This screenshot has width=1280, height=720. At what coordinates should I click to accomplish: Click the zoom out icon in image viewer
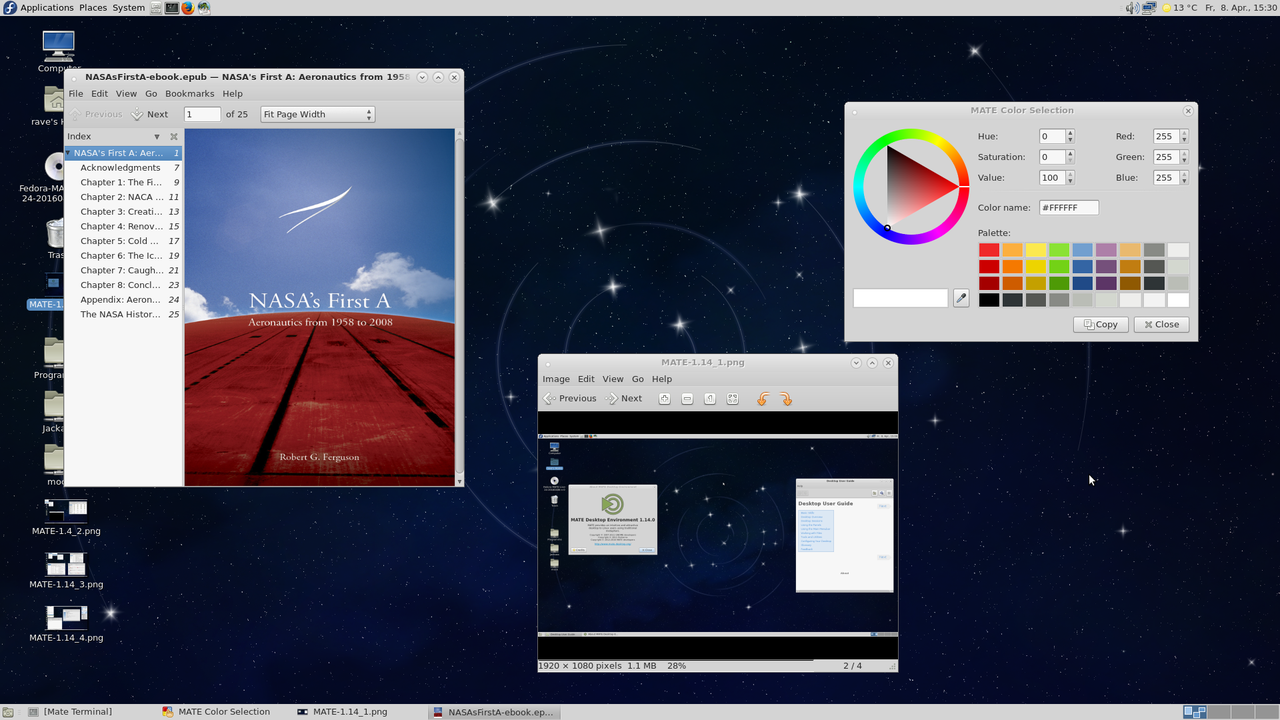click(x=687, y=399)
